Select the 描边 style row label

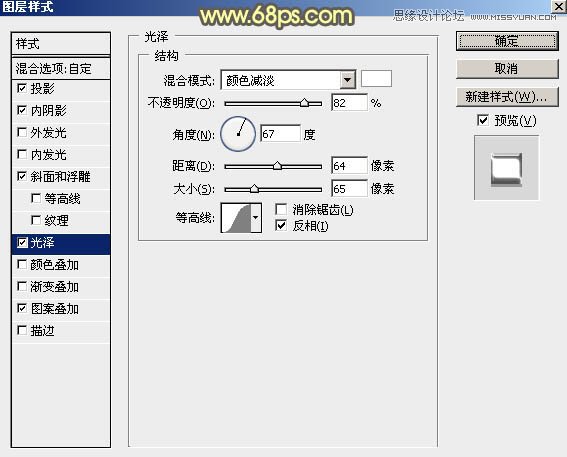pyautogui.click(x=43, y=330)
